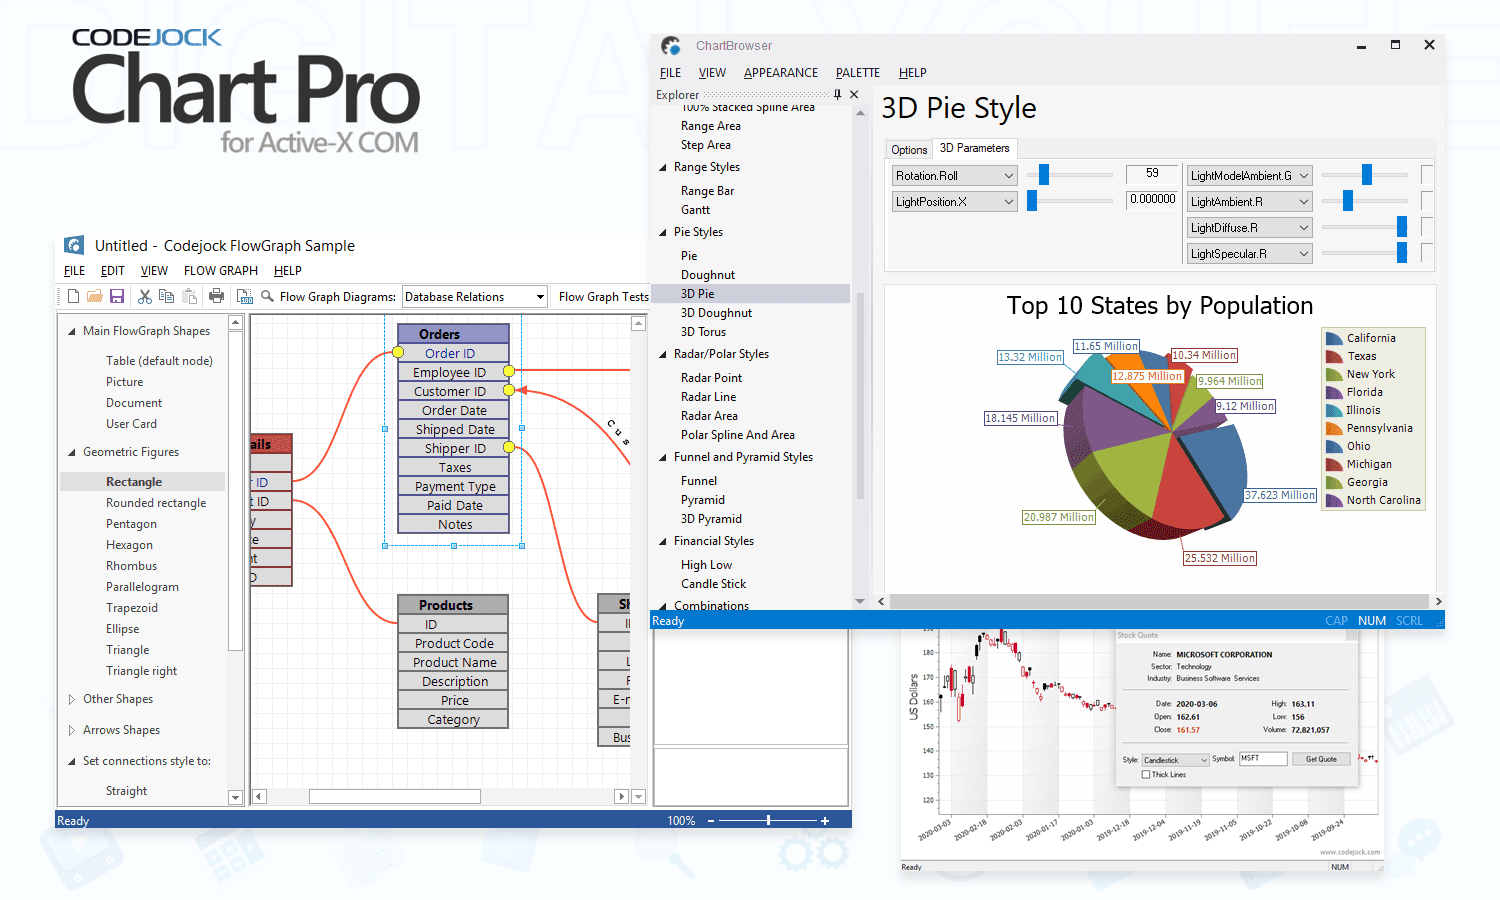The image size is (1500, 900).
Task: Toggle the checkbox next to LightDiffuse.R slider
Action: pos(1427,227)
